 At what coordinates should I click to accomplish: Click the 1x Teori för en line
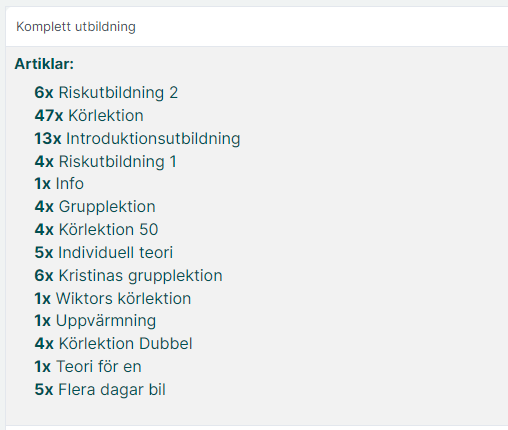coord(88,367)
